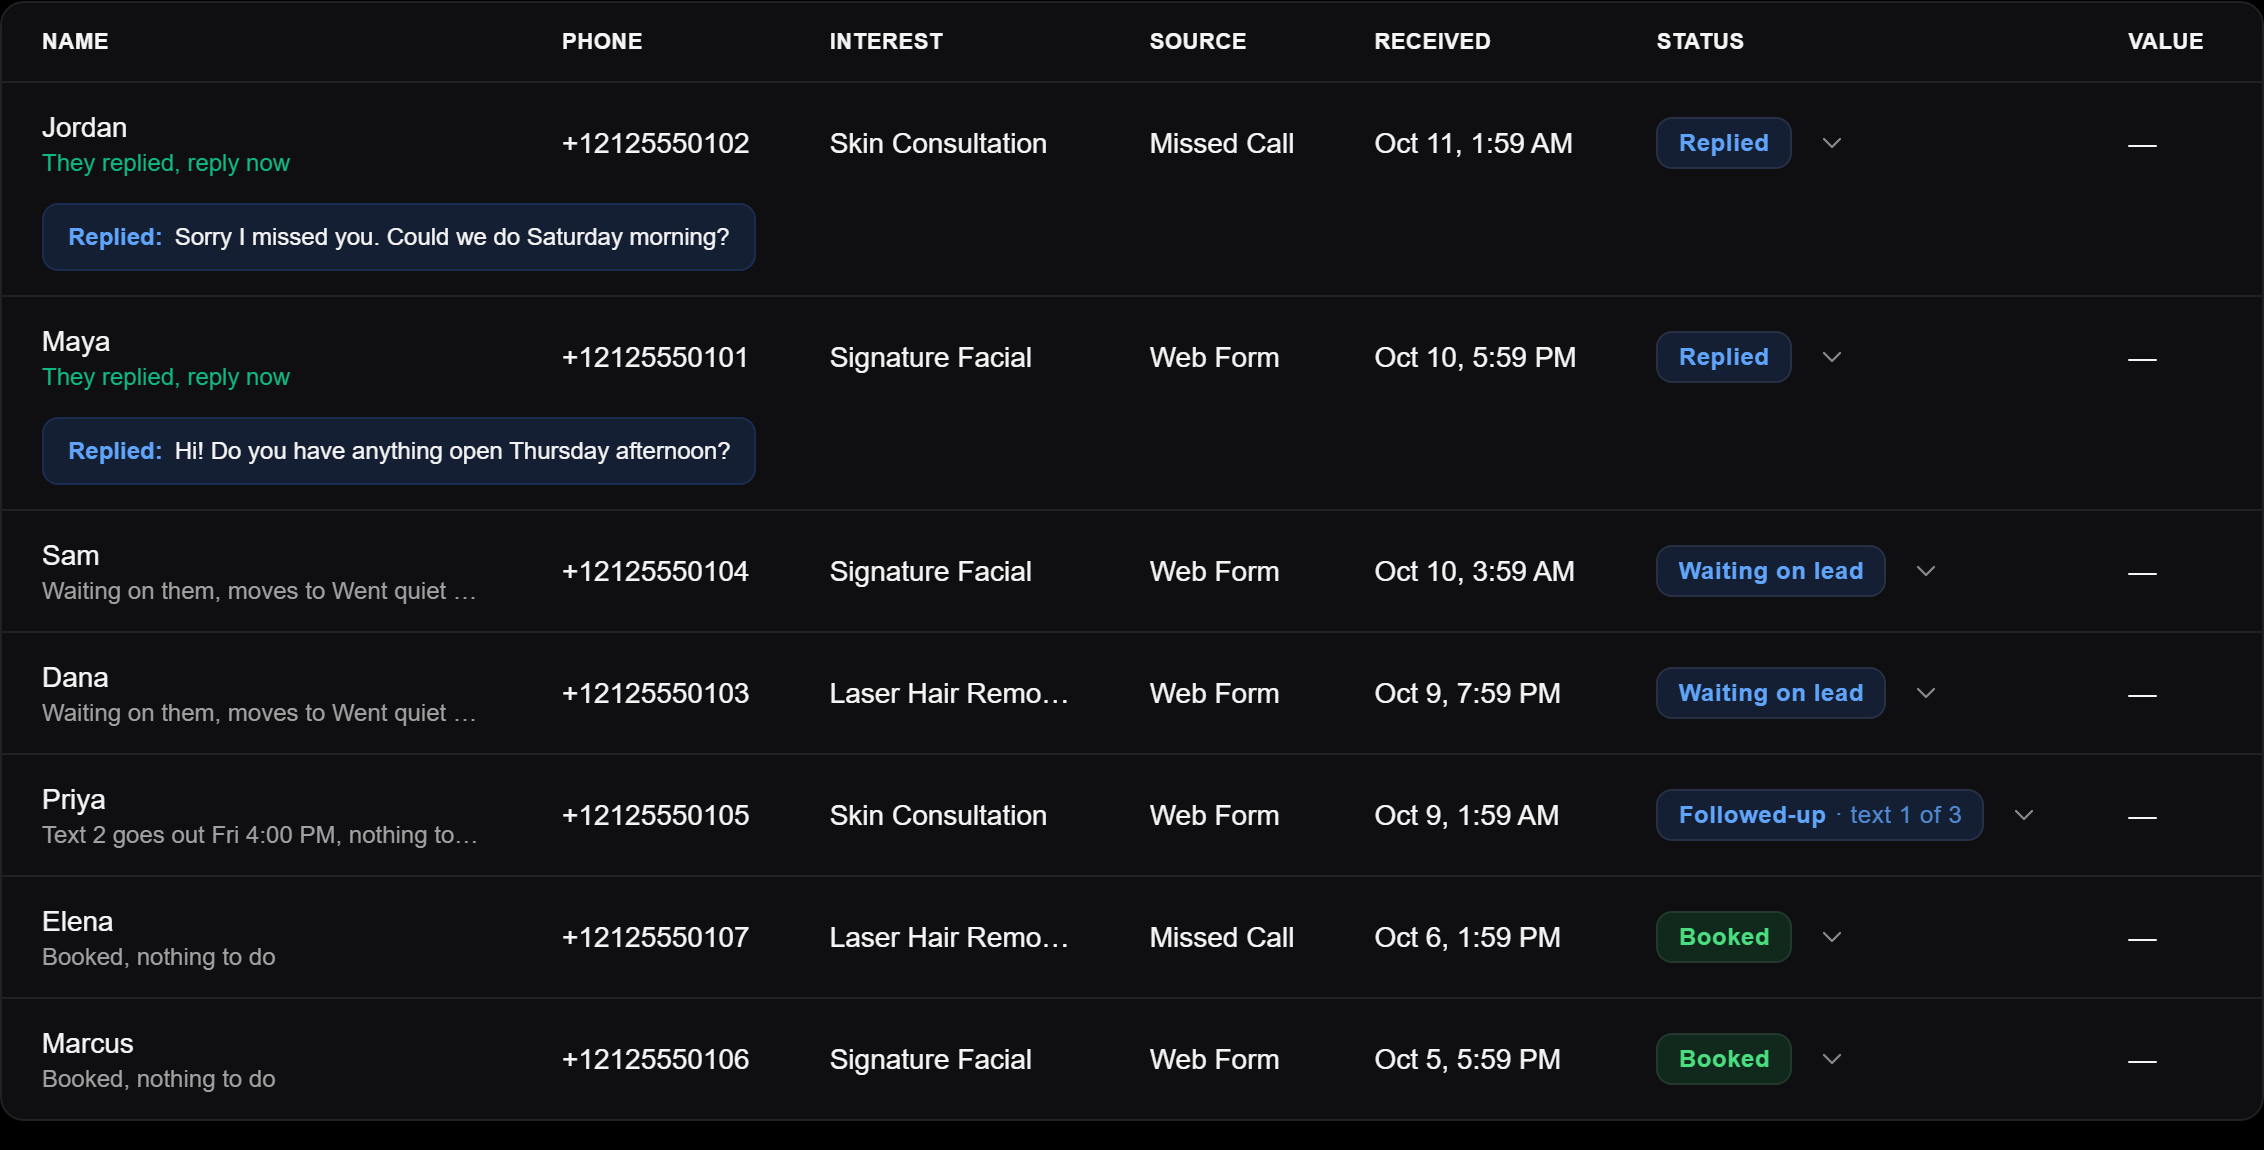Click Priya's Followed-up text 1 of 3 badge
Image resolution: width=2264 pixels, height=1150 pixels.
click(1819, 815)
